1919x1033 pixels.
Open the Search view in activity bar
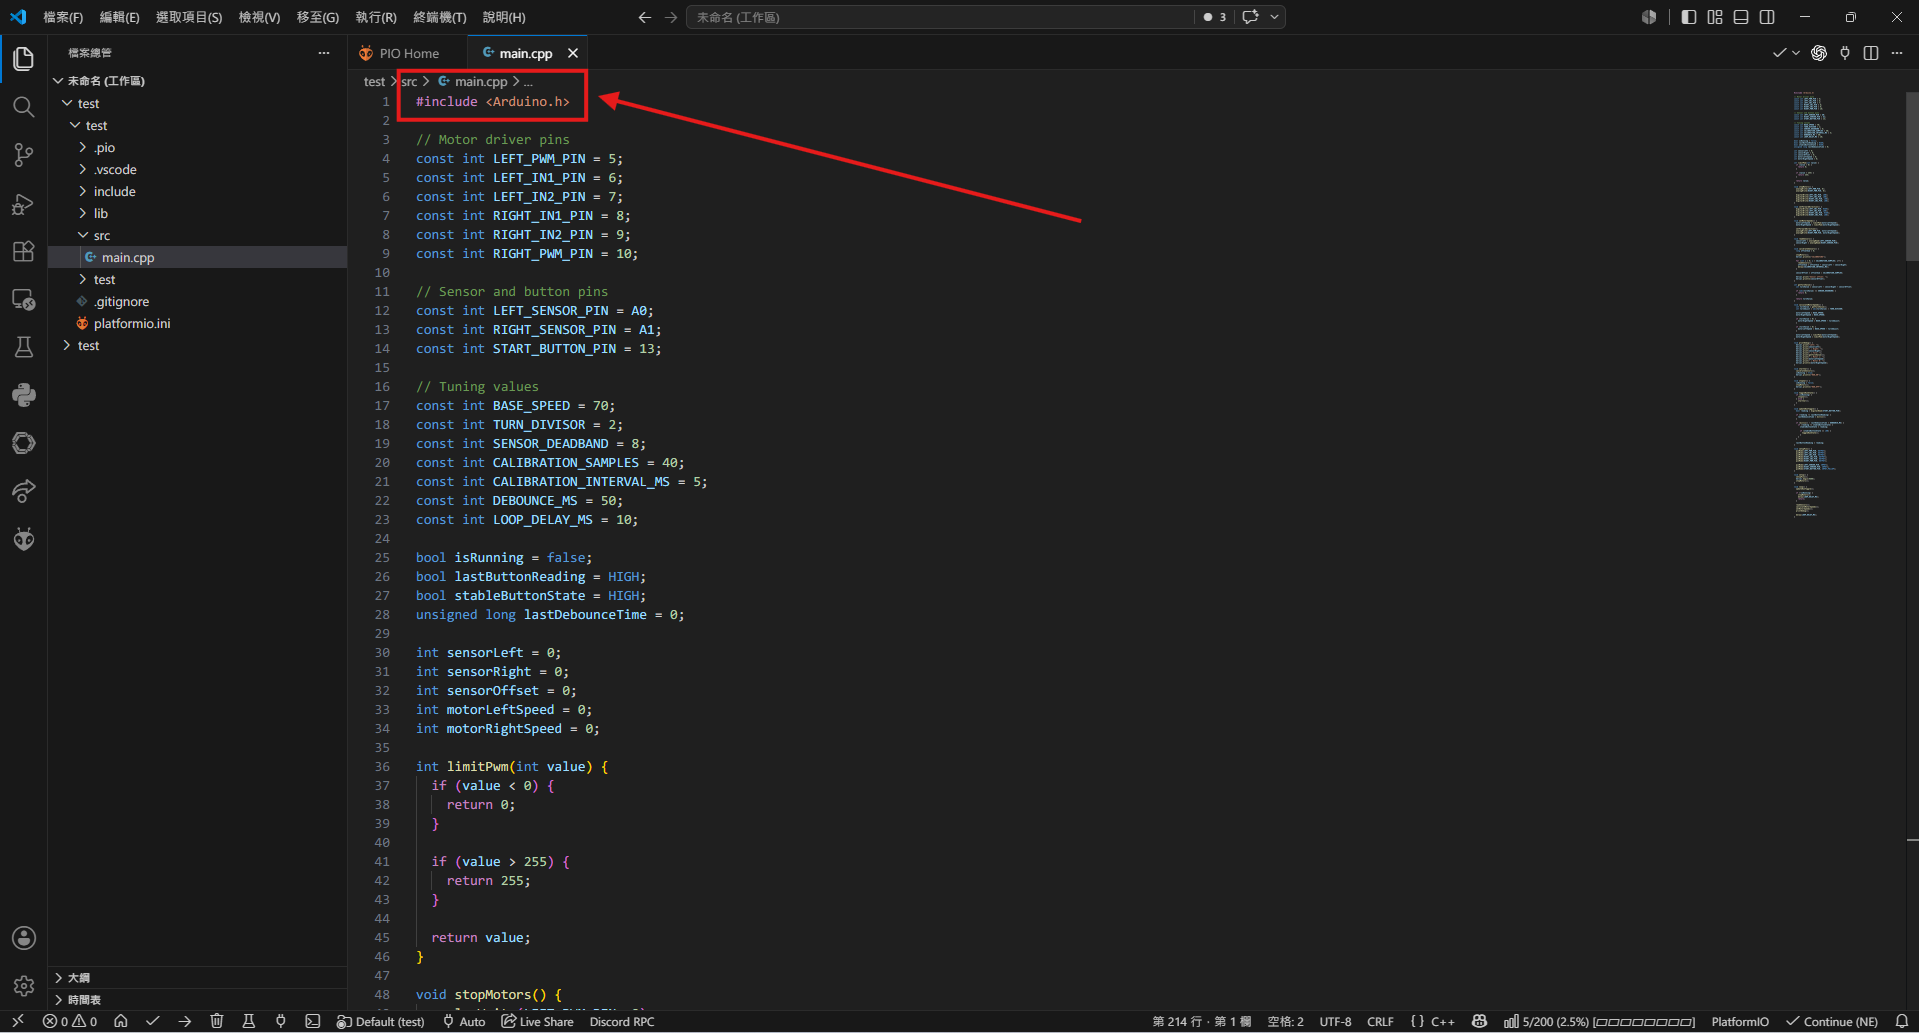pyautogui.click(x=24, y=107)
